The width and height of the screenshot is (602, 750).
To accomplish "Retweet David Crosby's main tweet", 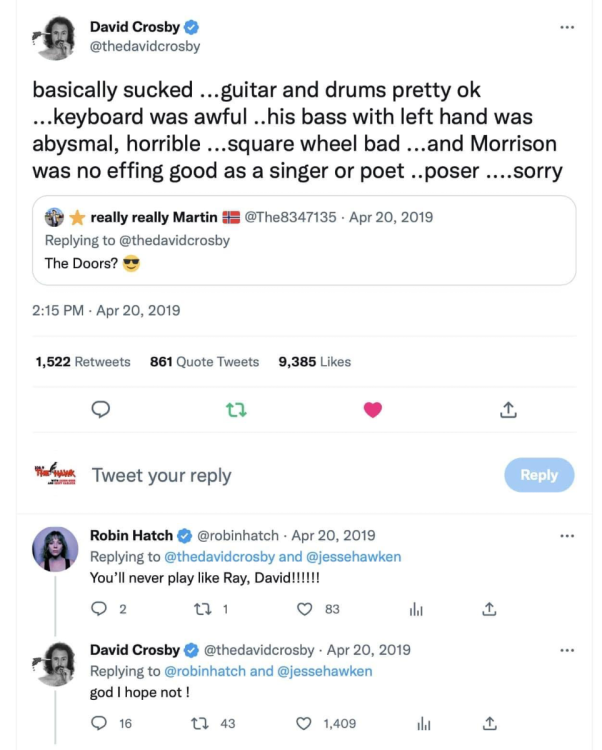I will (x=236, y=409).
